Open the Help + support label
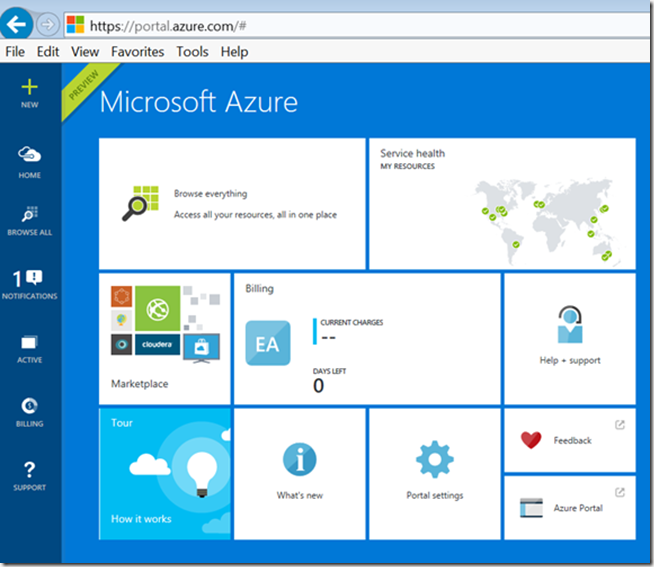 [x=570, y=360]
